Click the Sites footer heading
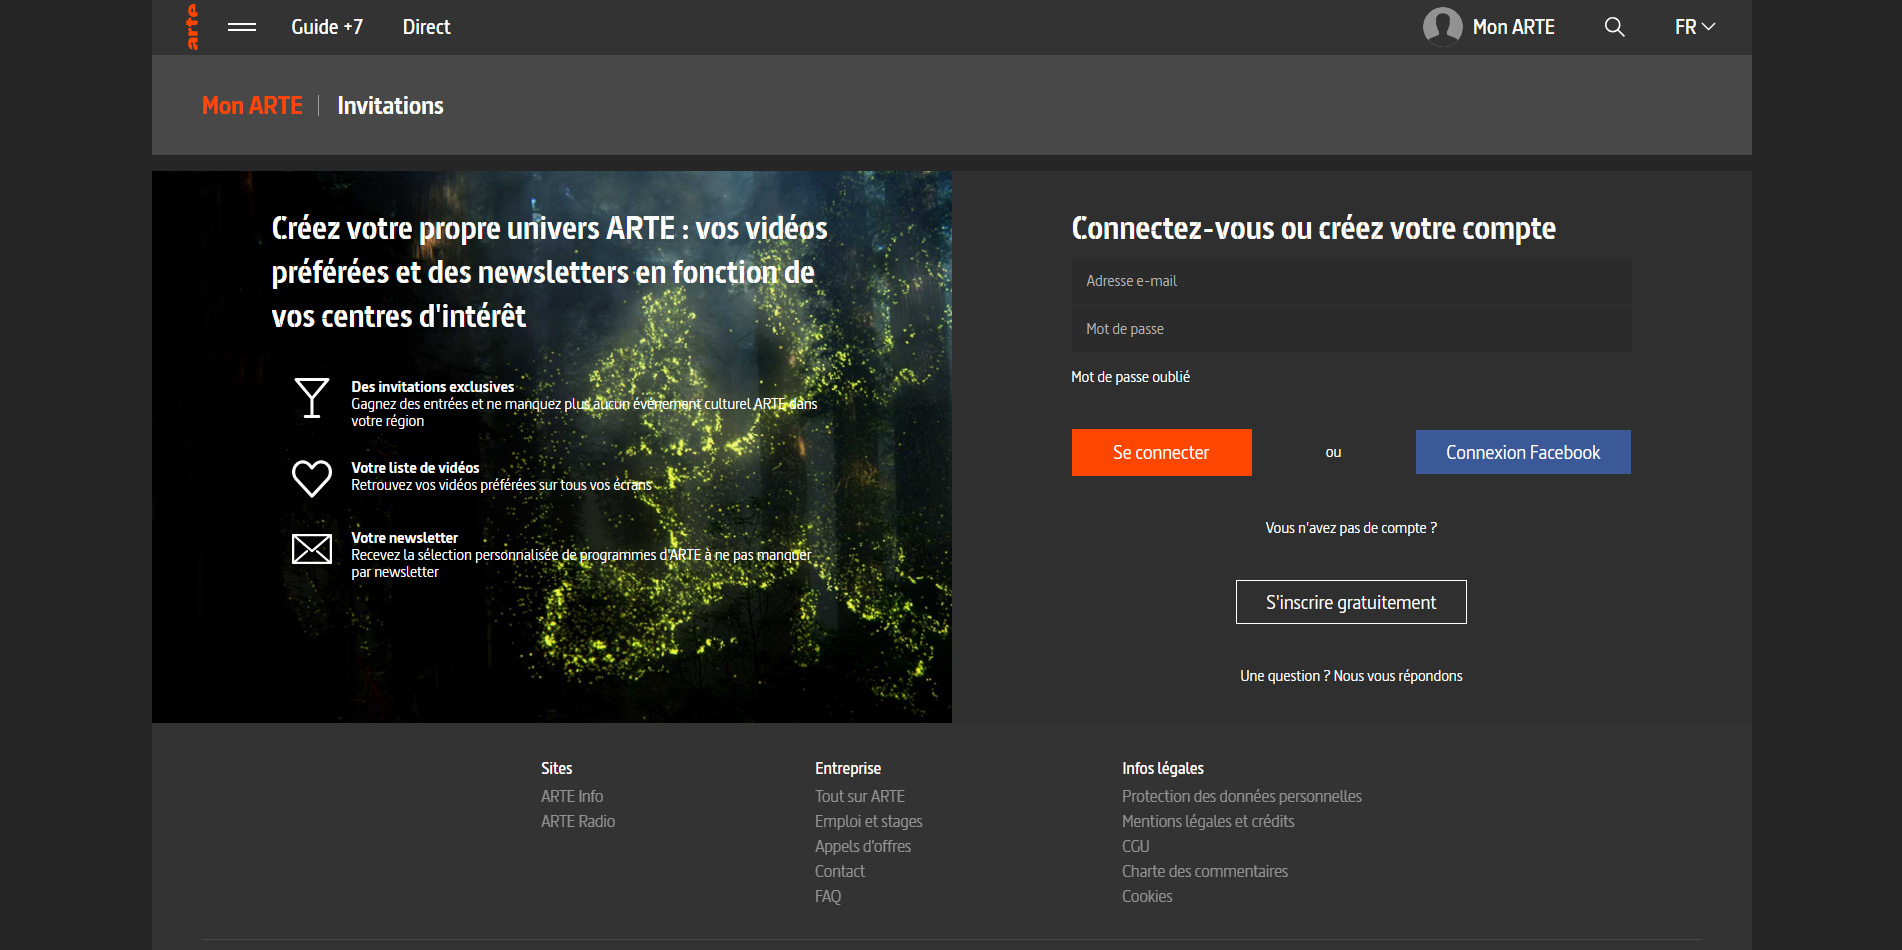Screen dimensions: 1902x950 557,768
